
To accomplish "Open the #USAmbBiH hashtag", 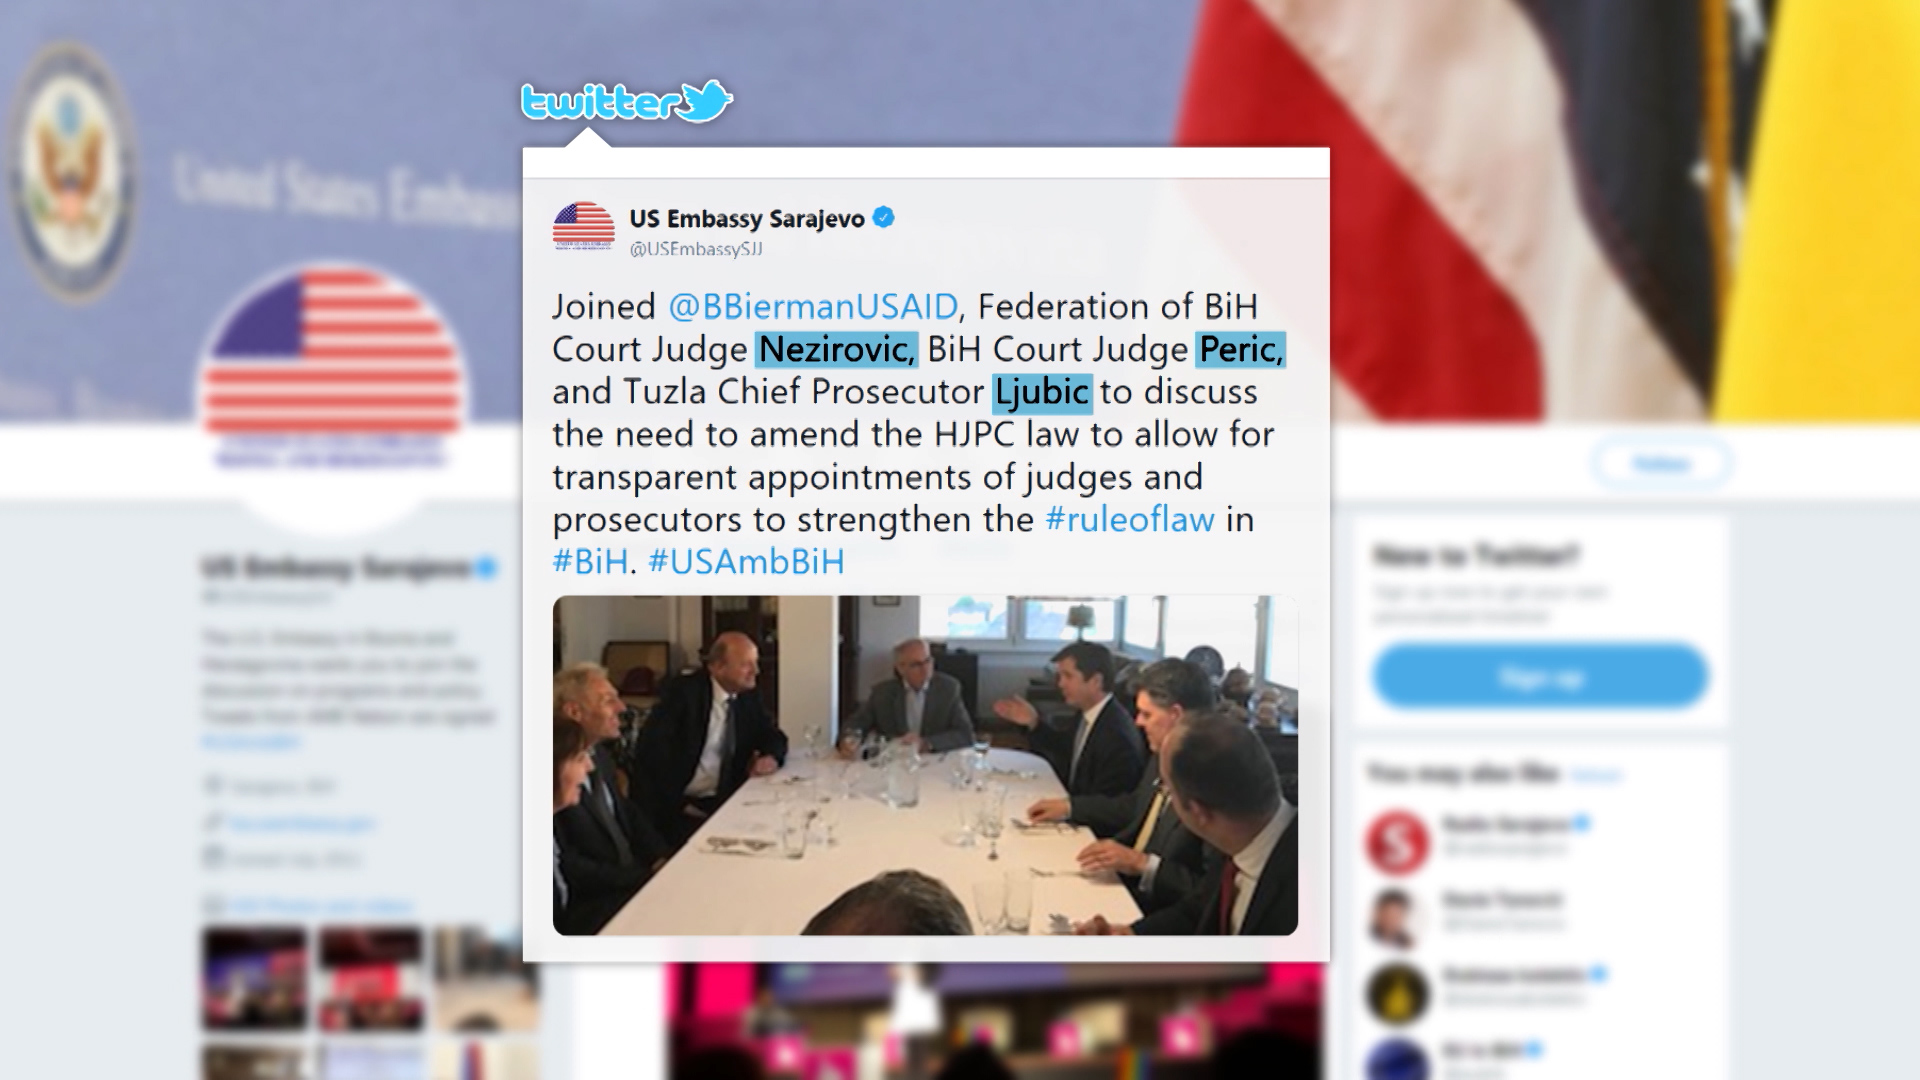I will (x=746, y=562).
